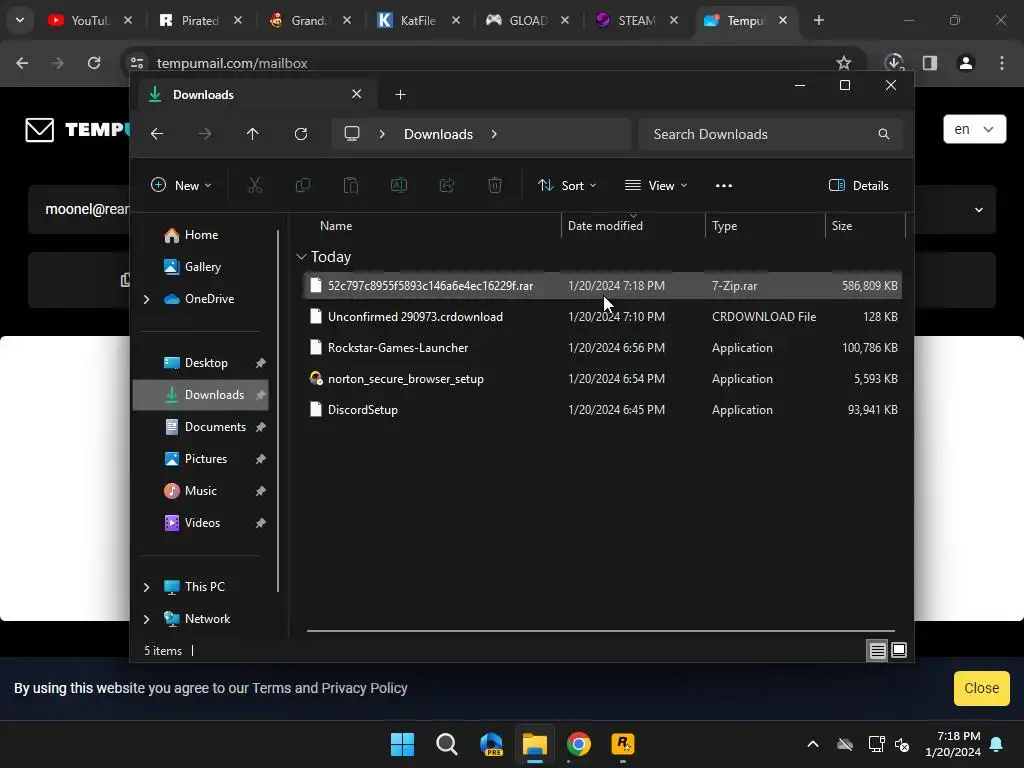Click the Rename icon in Explorer toolbar
1024x768 pixels.
point(398,185)
